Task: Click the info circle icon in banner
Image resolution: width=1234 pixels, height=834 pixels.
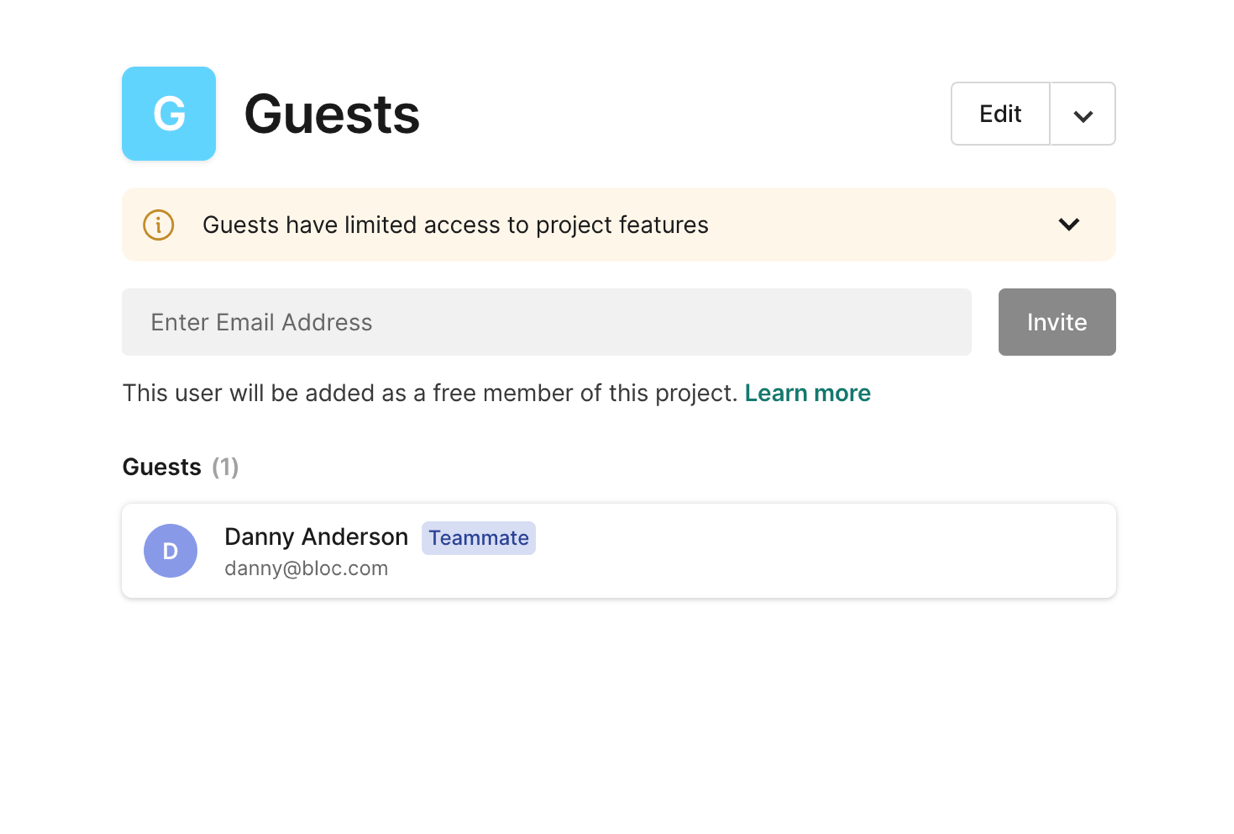Action: point(158,225)
